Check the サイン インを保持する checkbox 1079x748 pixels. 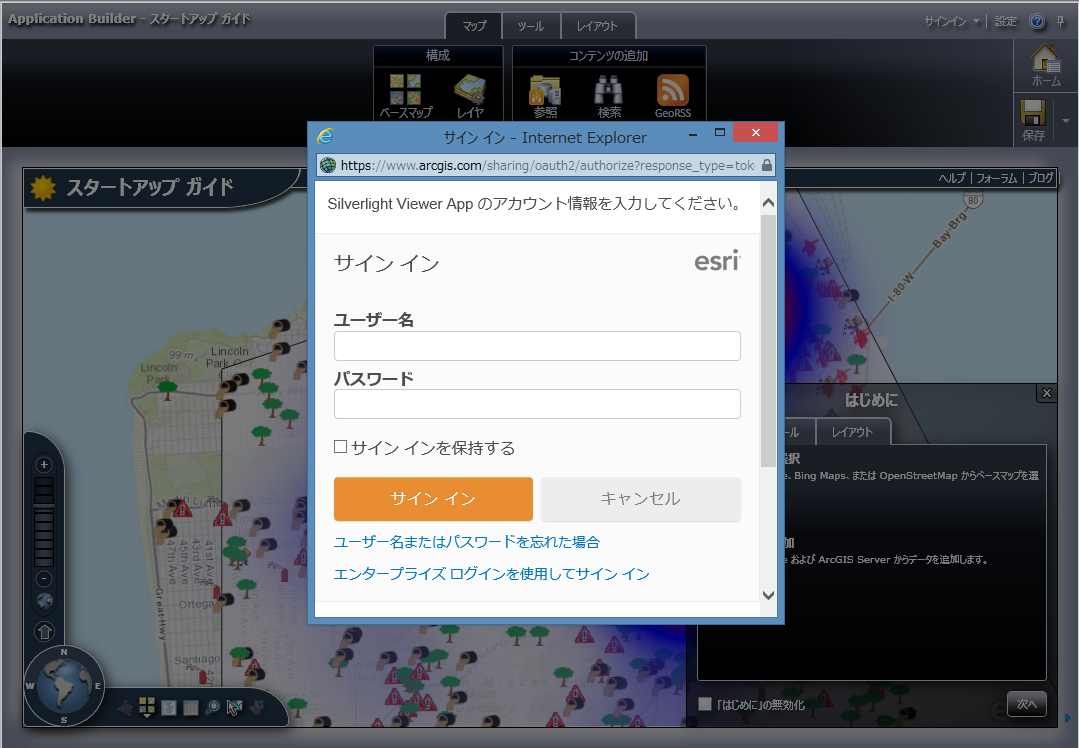[340, 447]
